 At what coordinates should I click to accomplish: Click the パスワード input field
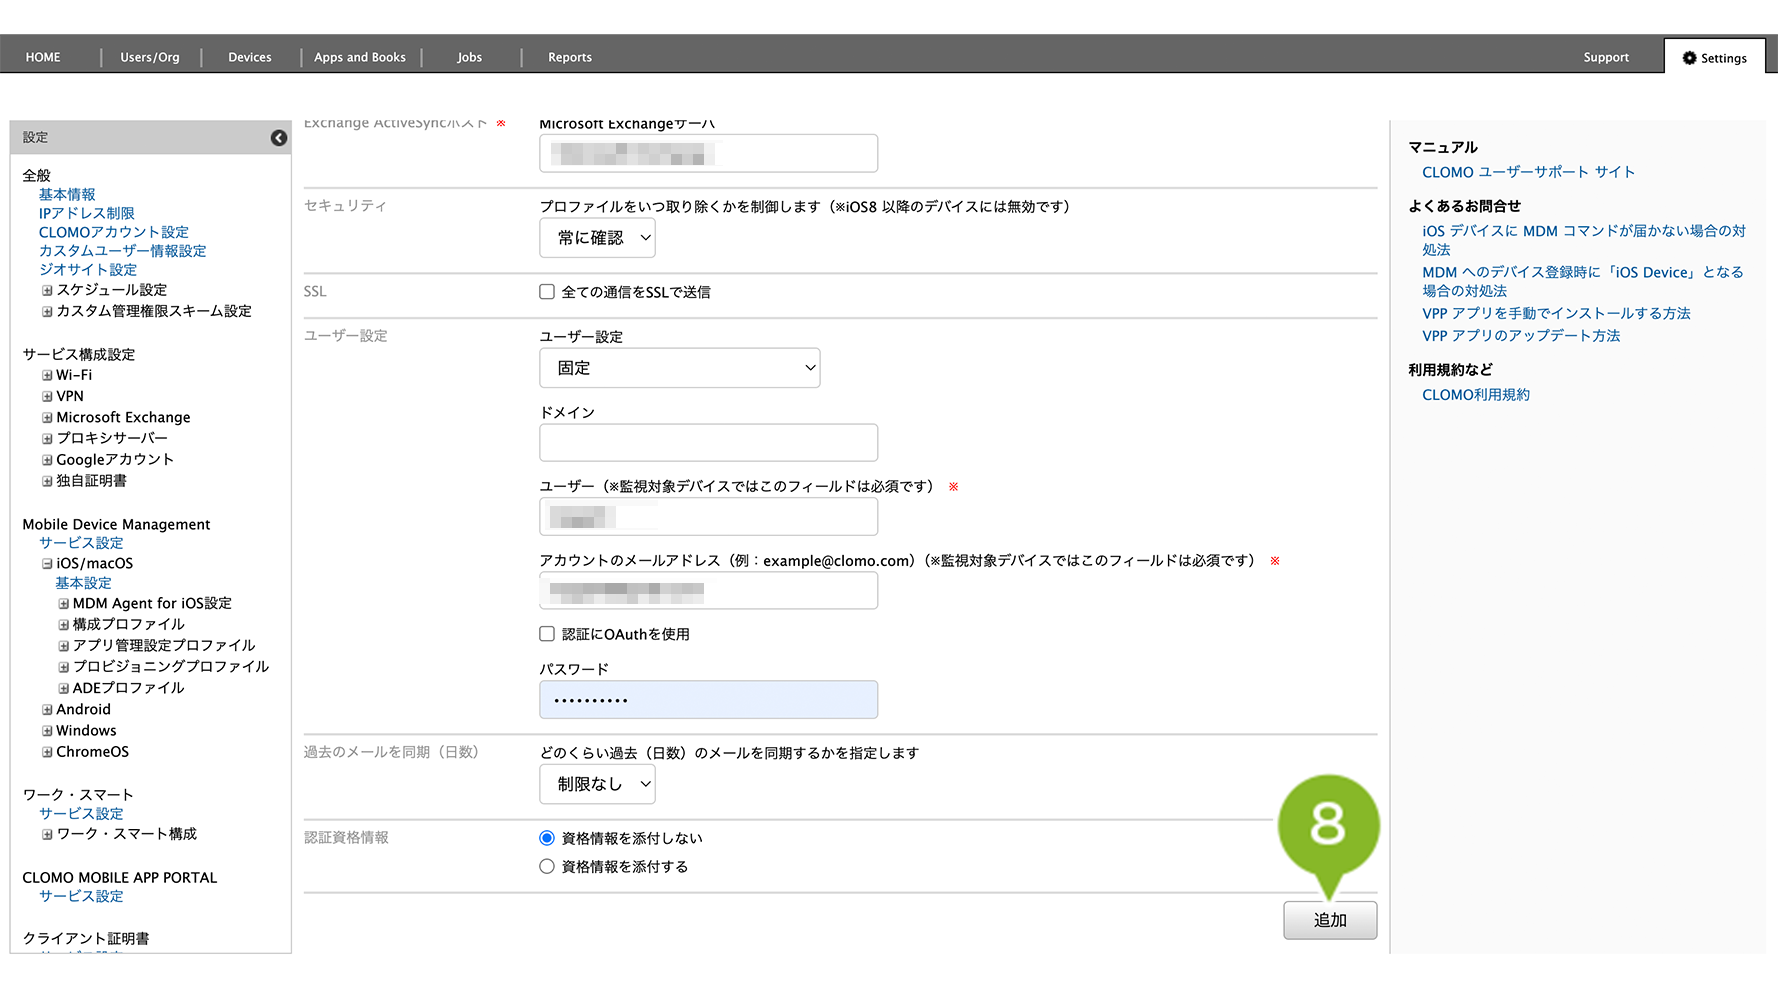[x=708, y=700]
